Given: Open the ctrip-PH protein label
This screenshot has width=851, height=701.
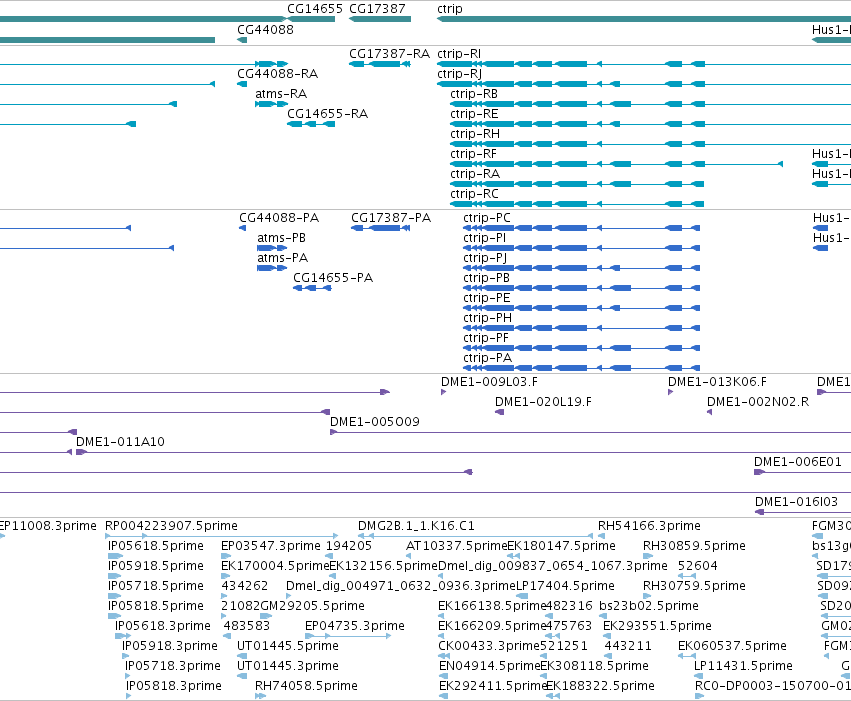Looking at the screenshot, I should [x=487, y=318].
